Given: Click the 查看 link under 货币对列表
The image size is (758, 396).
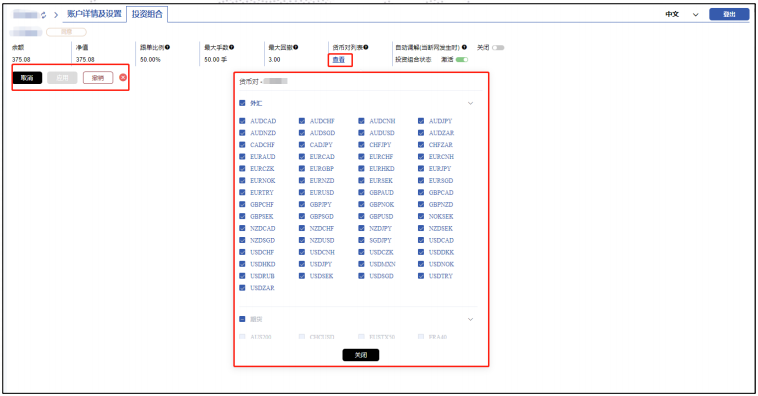Looking at the screenshot, I should (x=339, y=59).
